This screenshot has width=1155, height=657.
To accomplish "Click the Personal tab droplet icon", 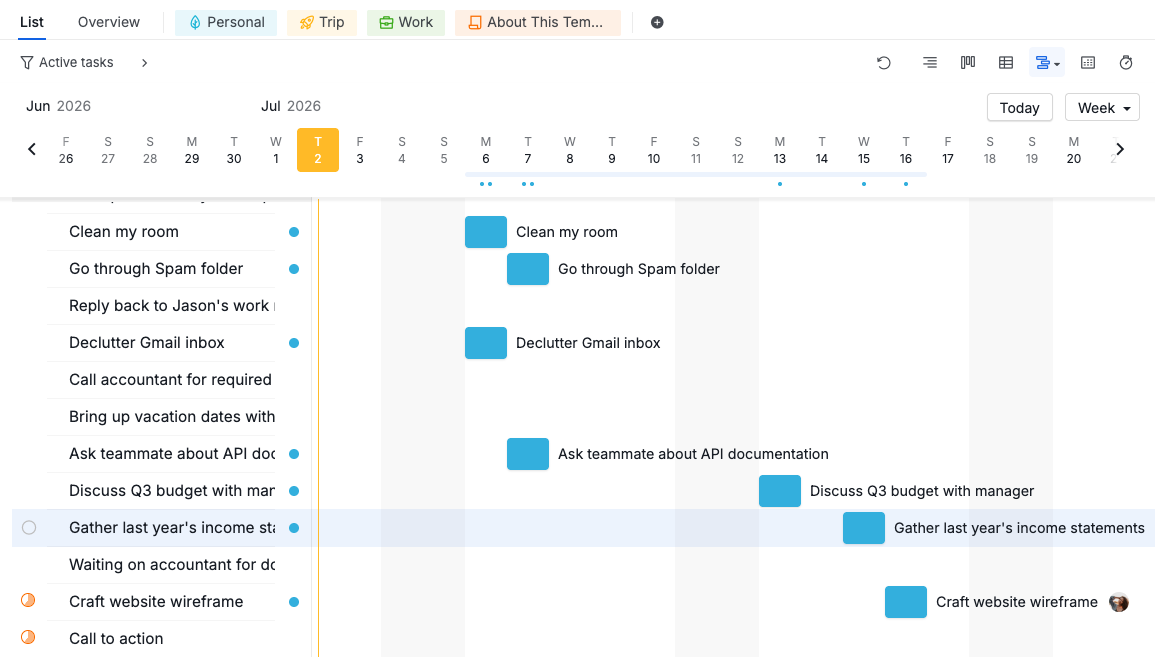I will click(194, 23).
